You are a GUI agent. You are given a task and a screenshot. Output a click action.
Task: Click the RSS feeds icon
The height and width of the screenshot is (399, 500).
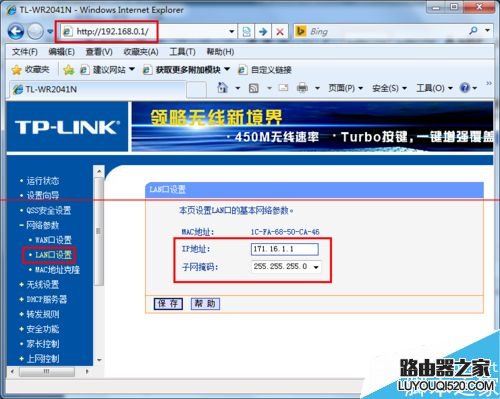[x=254, y=88]
